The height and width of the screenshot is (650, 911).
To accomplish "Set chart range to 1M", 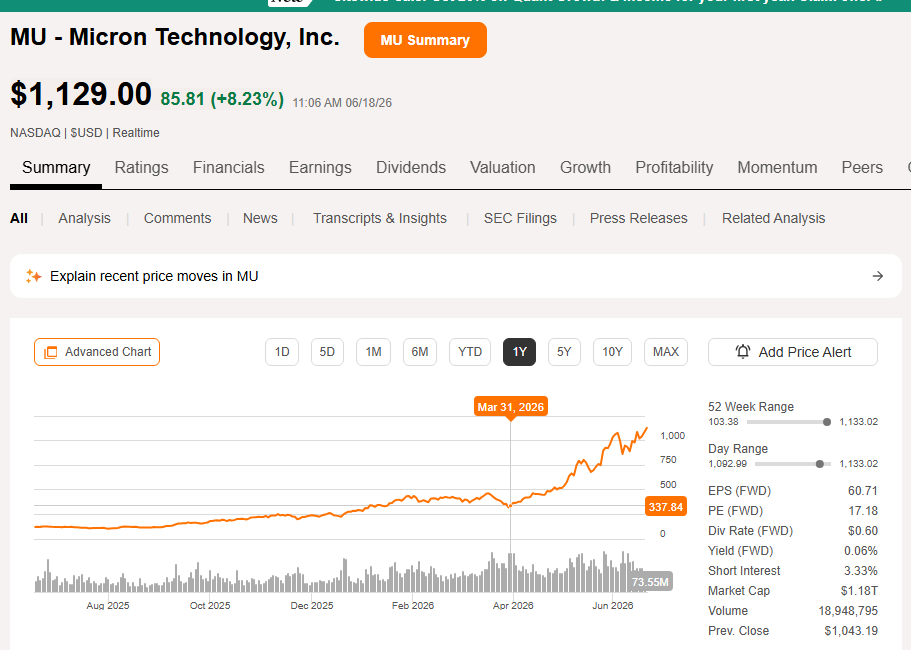I will [x=373, y=352].
